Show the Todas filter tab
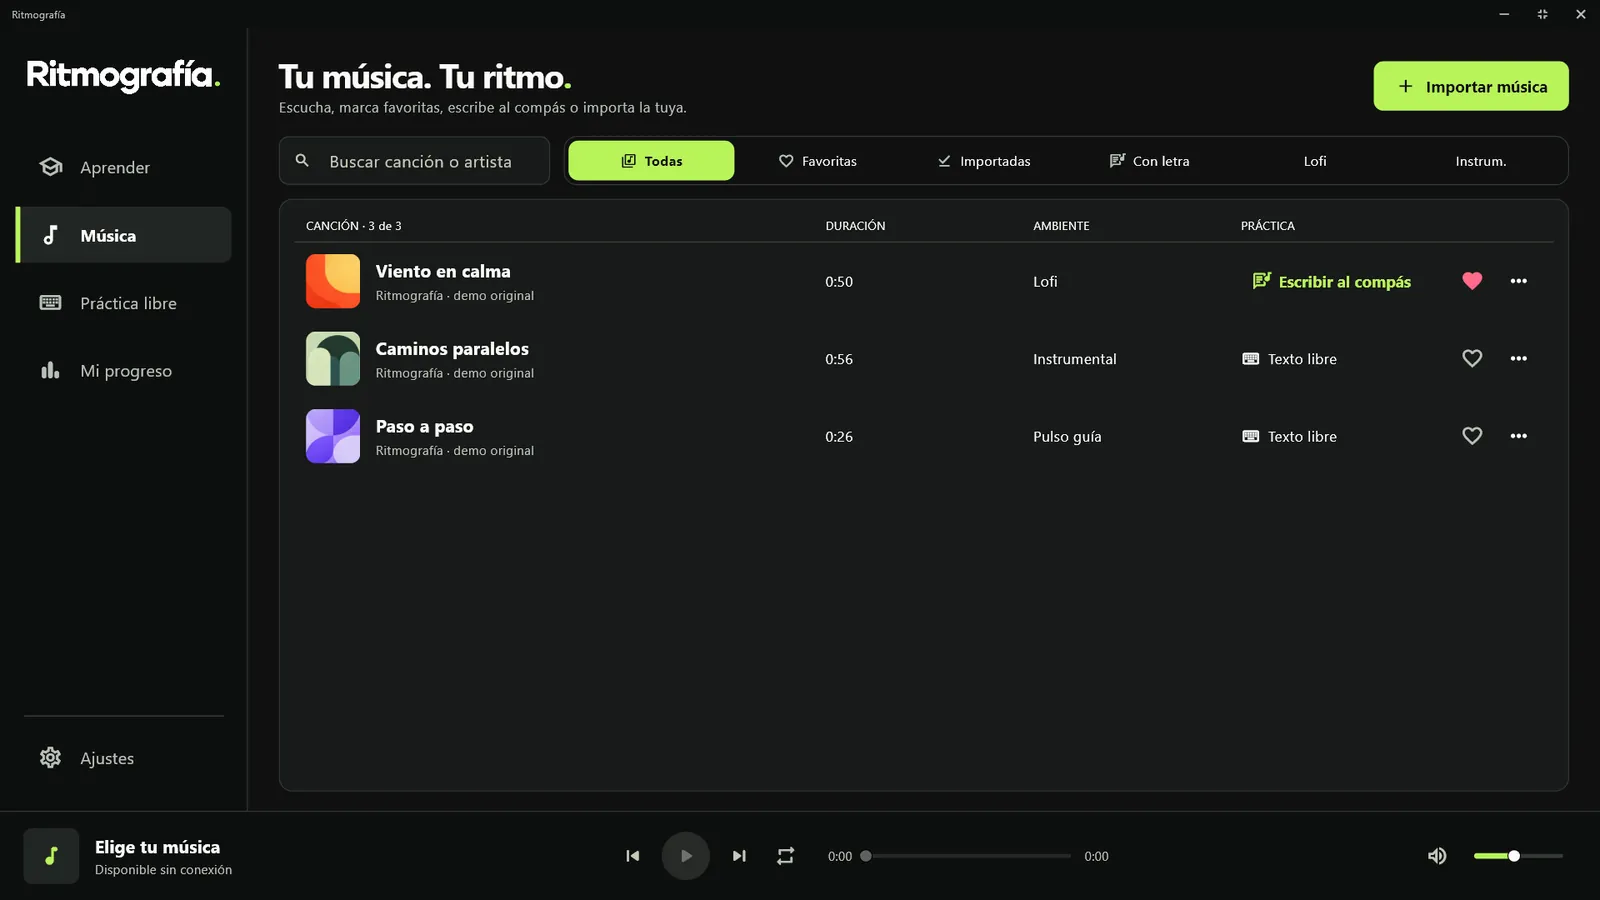The height and width of the screenshot is (900, 1600). click(x=651, y=161)
